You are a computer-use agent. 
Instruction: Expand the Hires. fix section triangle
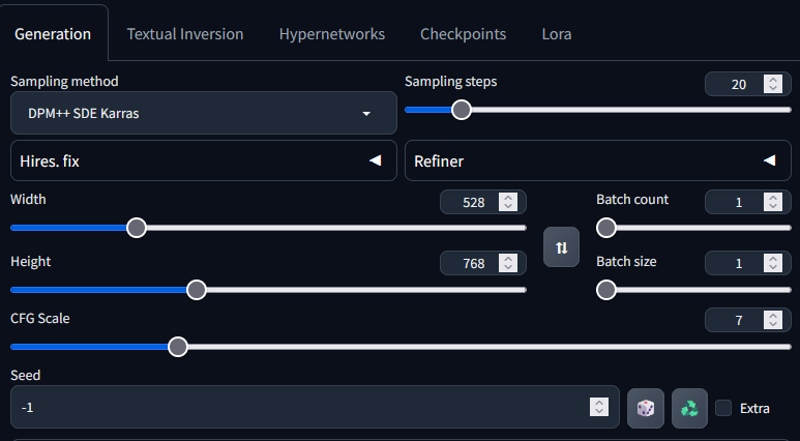point(376,161)
